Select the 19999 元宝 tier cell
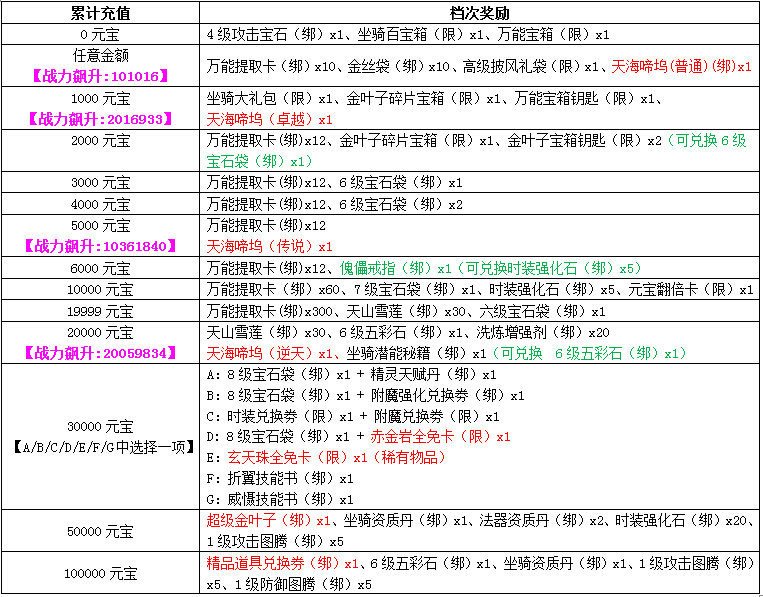 (99, 311)
